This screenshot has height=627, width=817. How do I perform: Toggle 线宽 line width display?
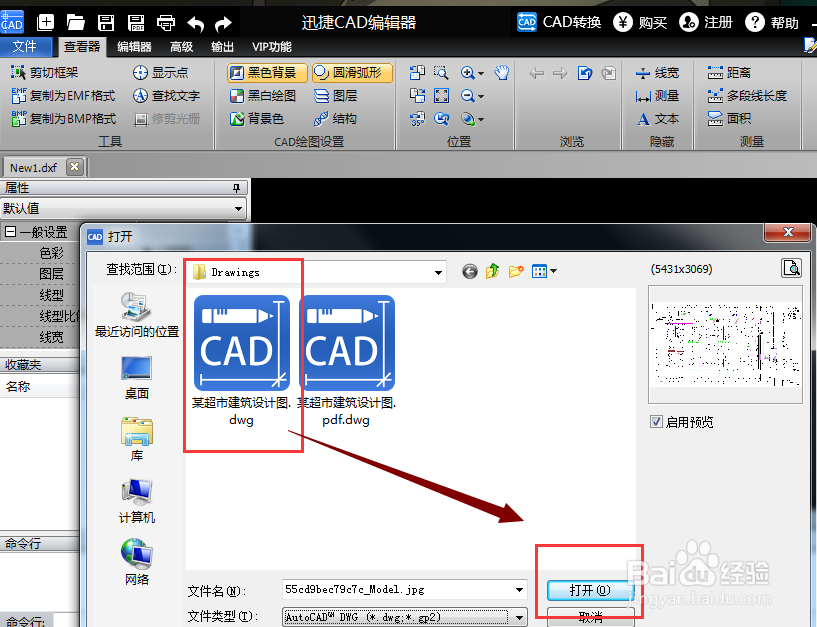tap(657, 72)
